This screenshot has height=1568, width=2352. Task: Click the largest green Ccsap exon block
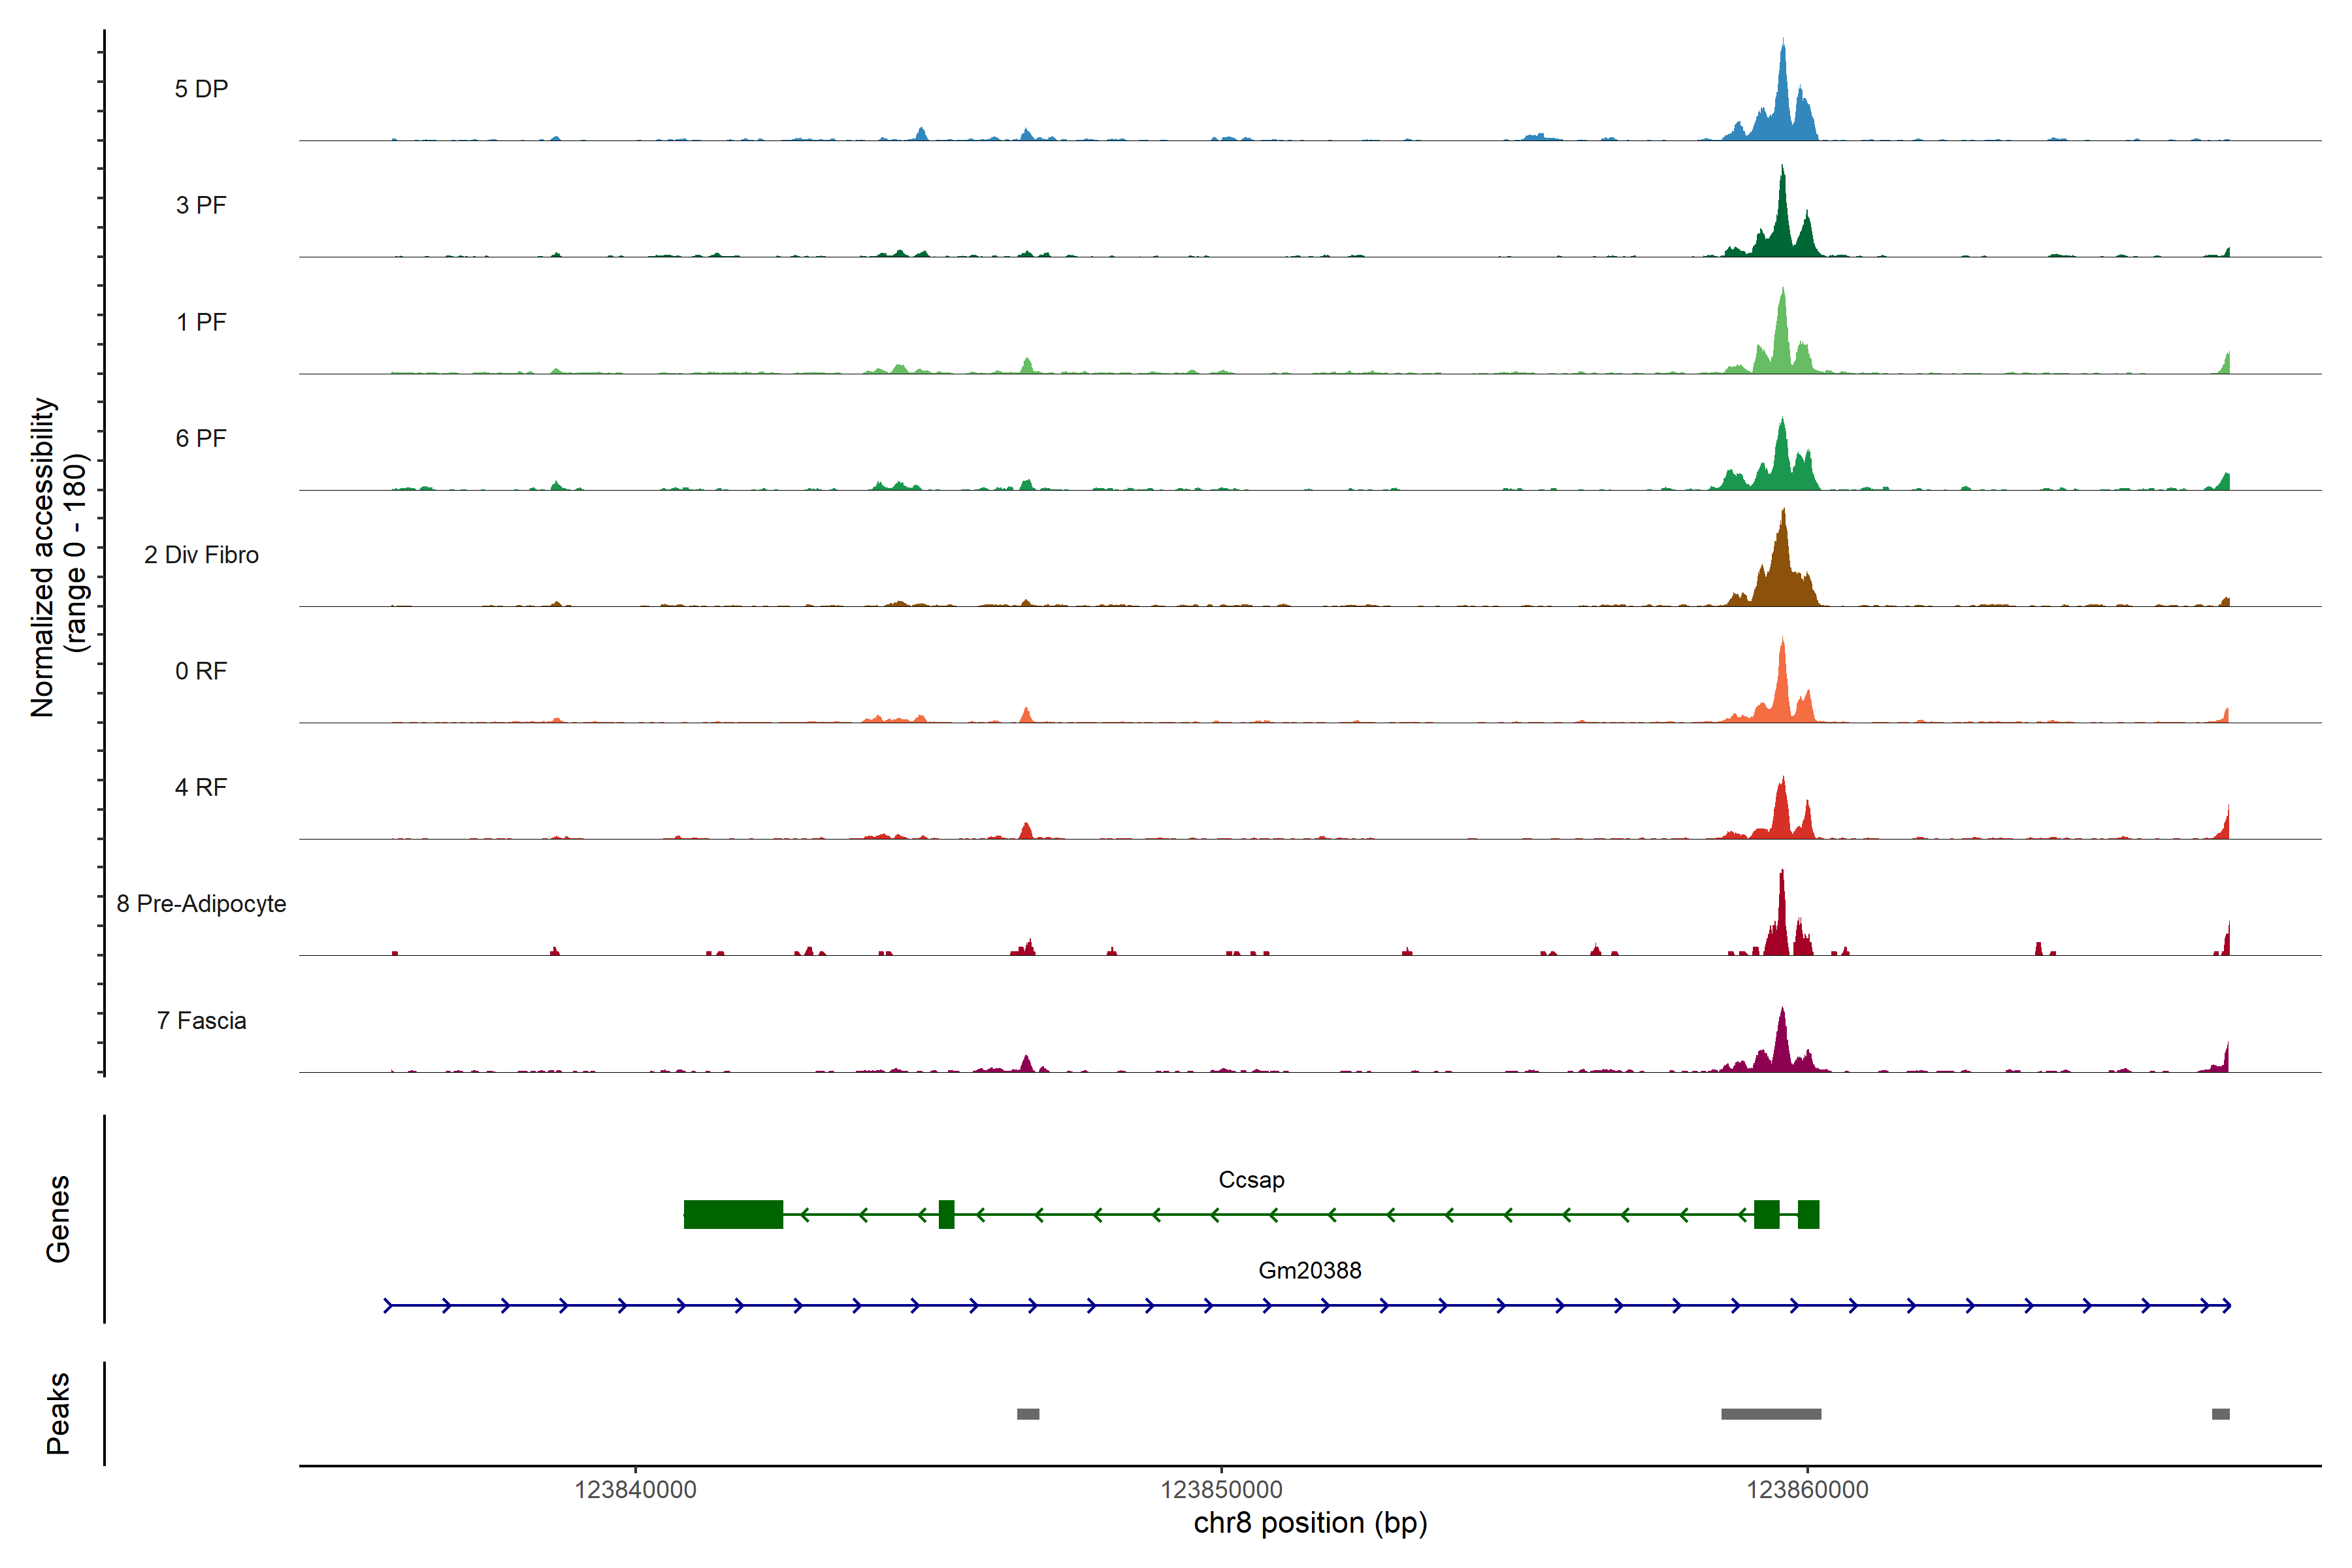point(733,1215)
